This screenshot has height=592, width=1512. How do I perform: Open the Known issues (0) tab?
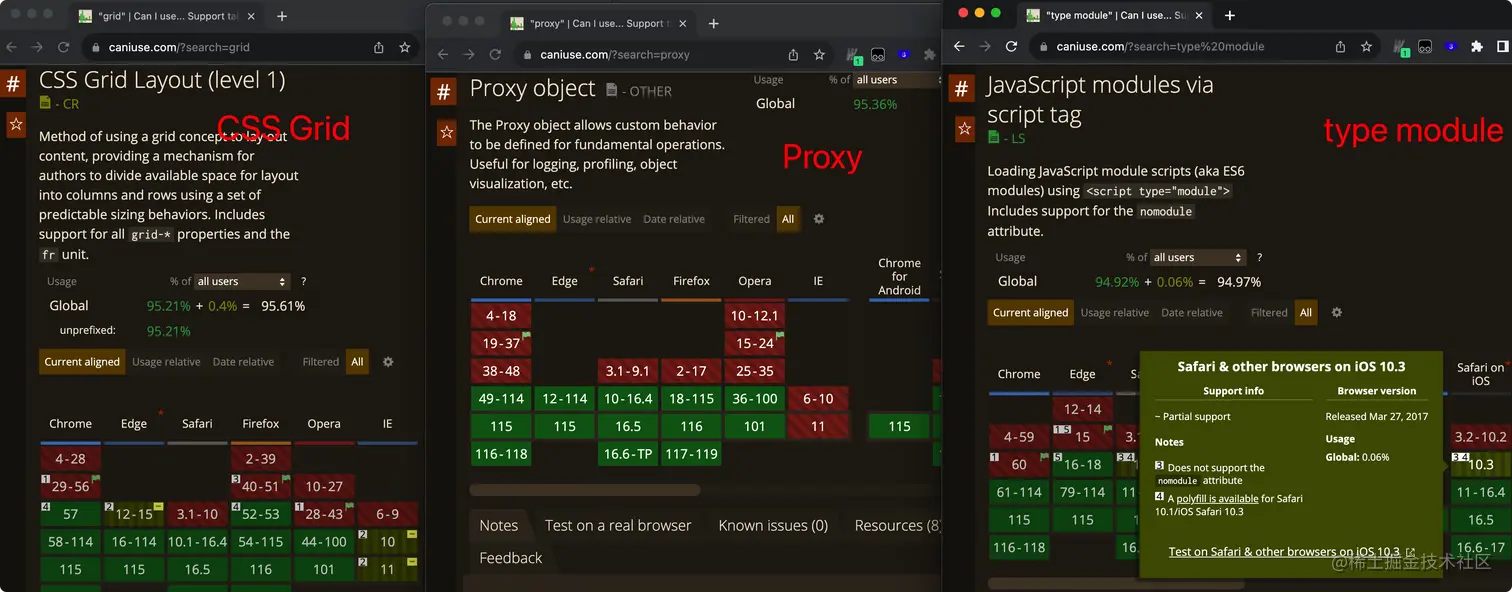click(x=773, y=525)
